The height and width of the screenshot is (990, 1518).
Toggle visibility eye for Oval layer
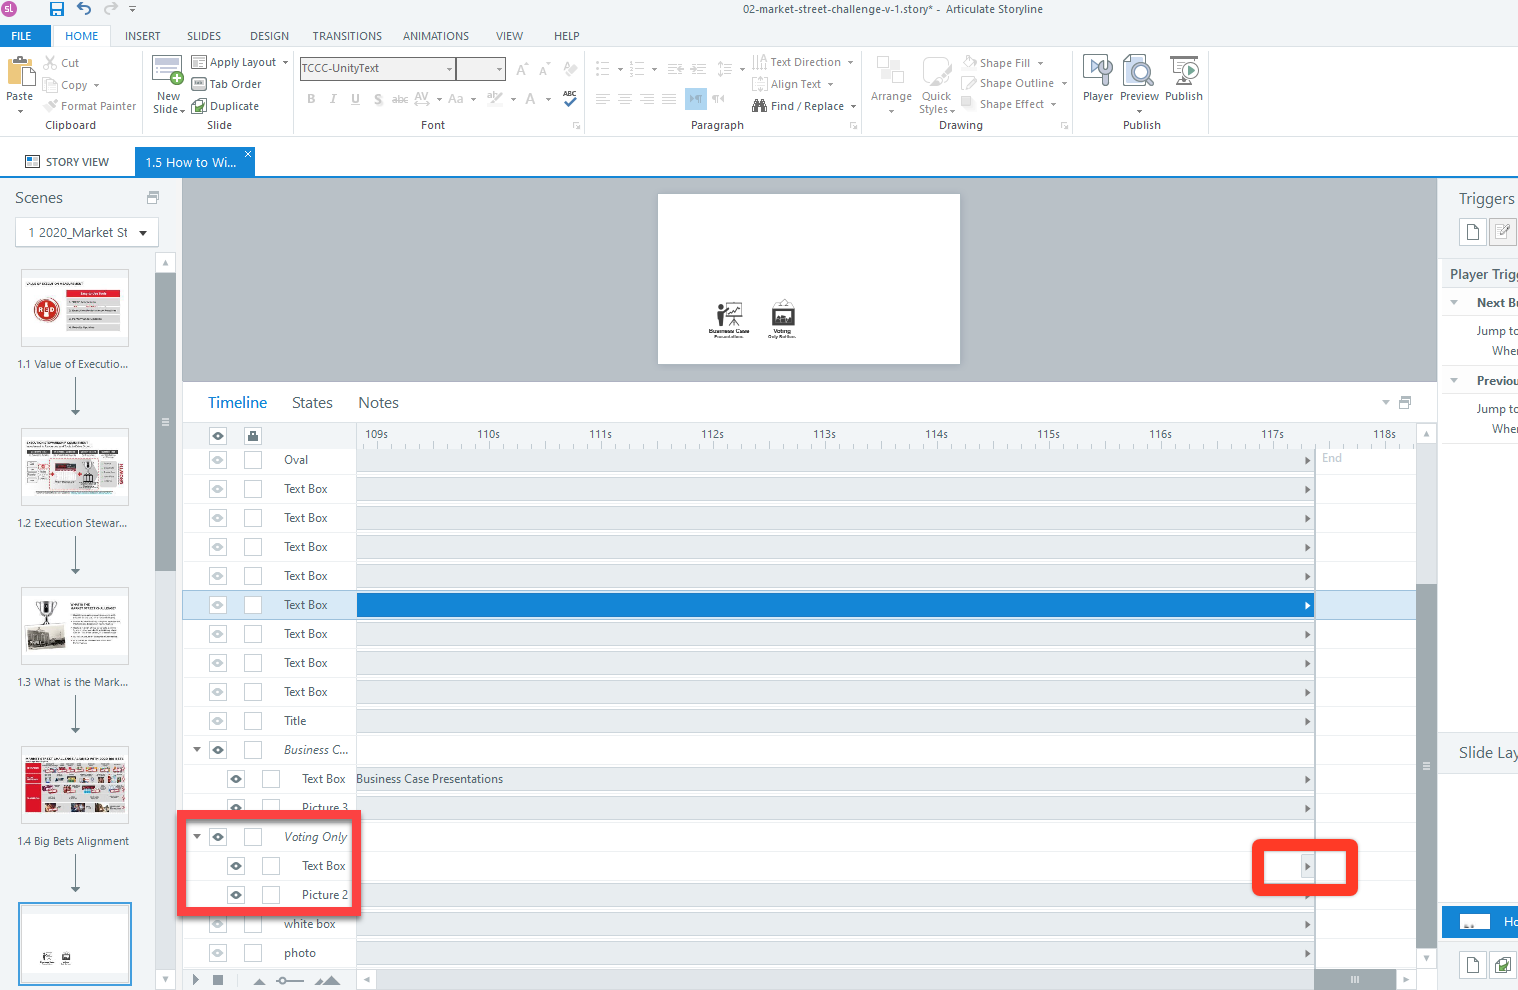click(218, 460)
